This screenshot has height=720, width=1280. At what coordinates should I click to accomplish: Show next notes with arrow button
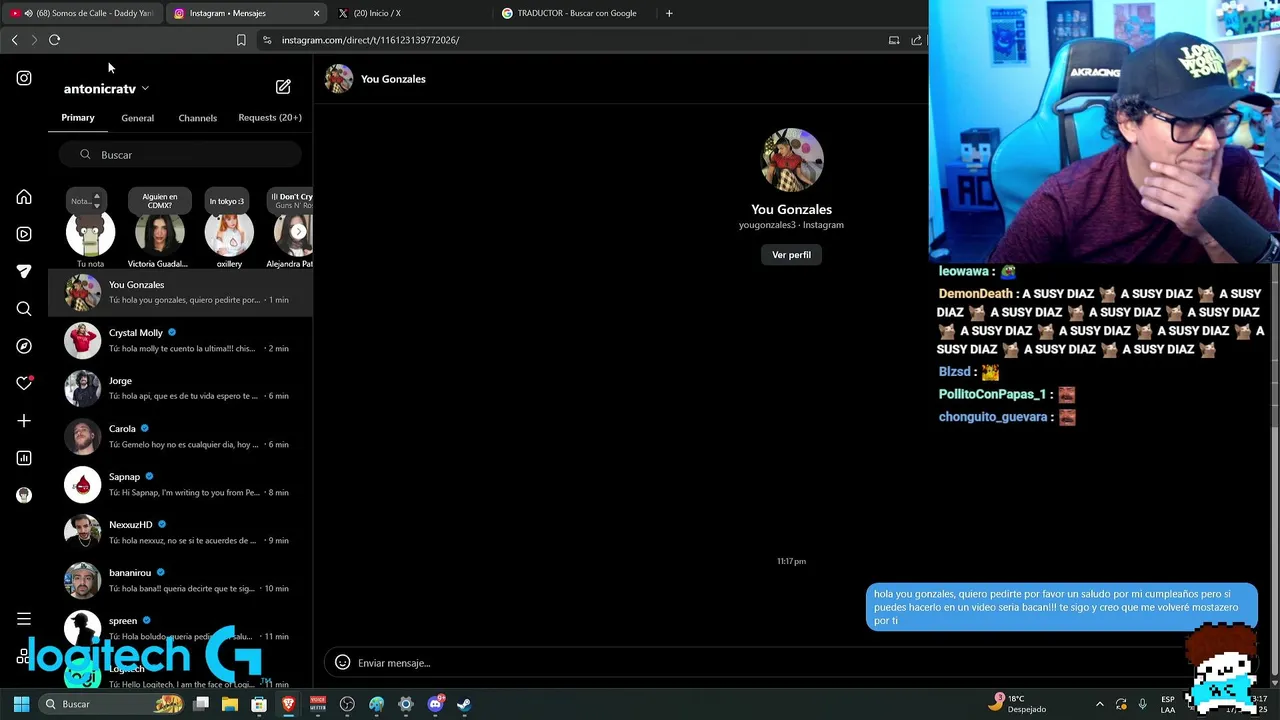click(x=298, y=231)
